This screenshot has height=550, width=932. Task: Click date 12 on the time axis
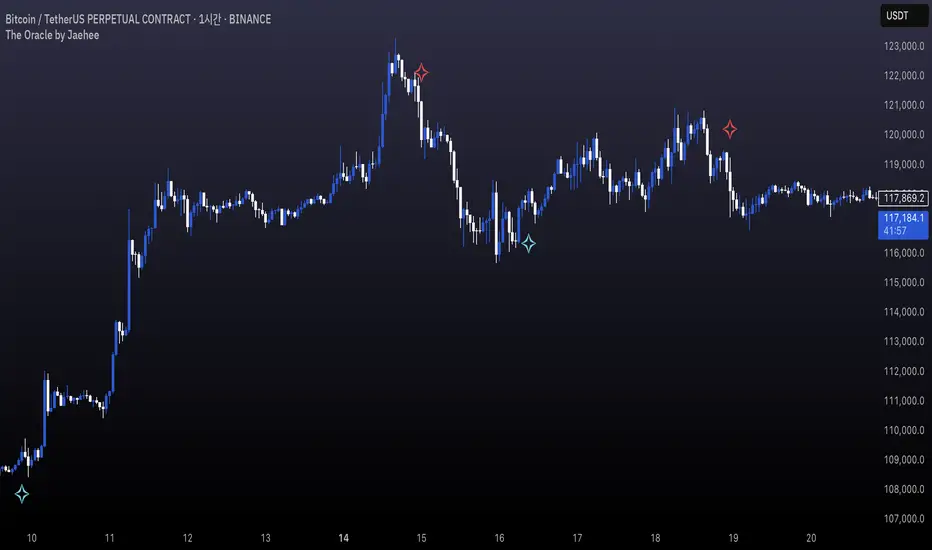[187, 538]
